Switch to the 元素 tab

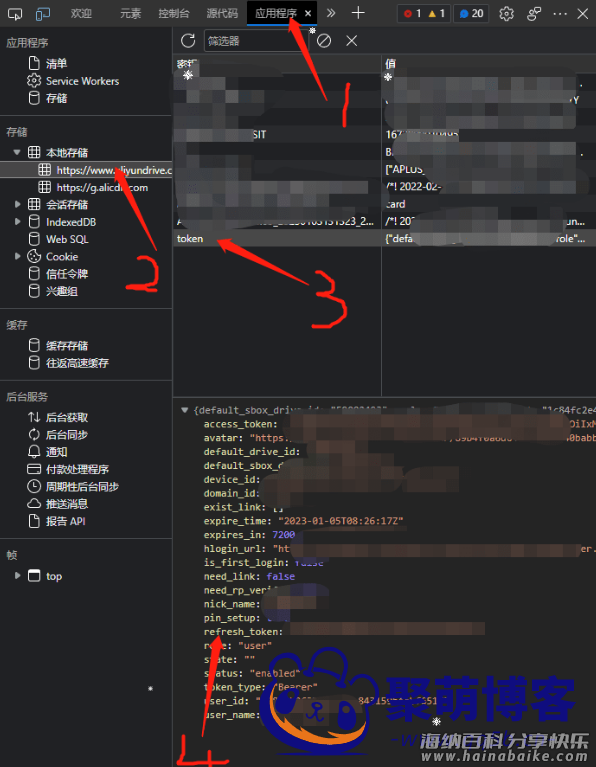coord(130,14)
